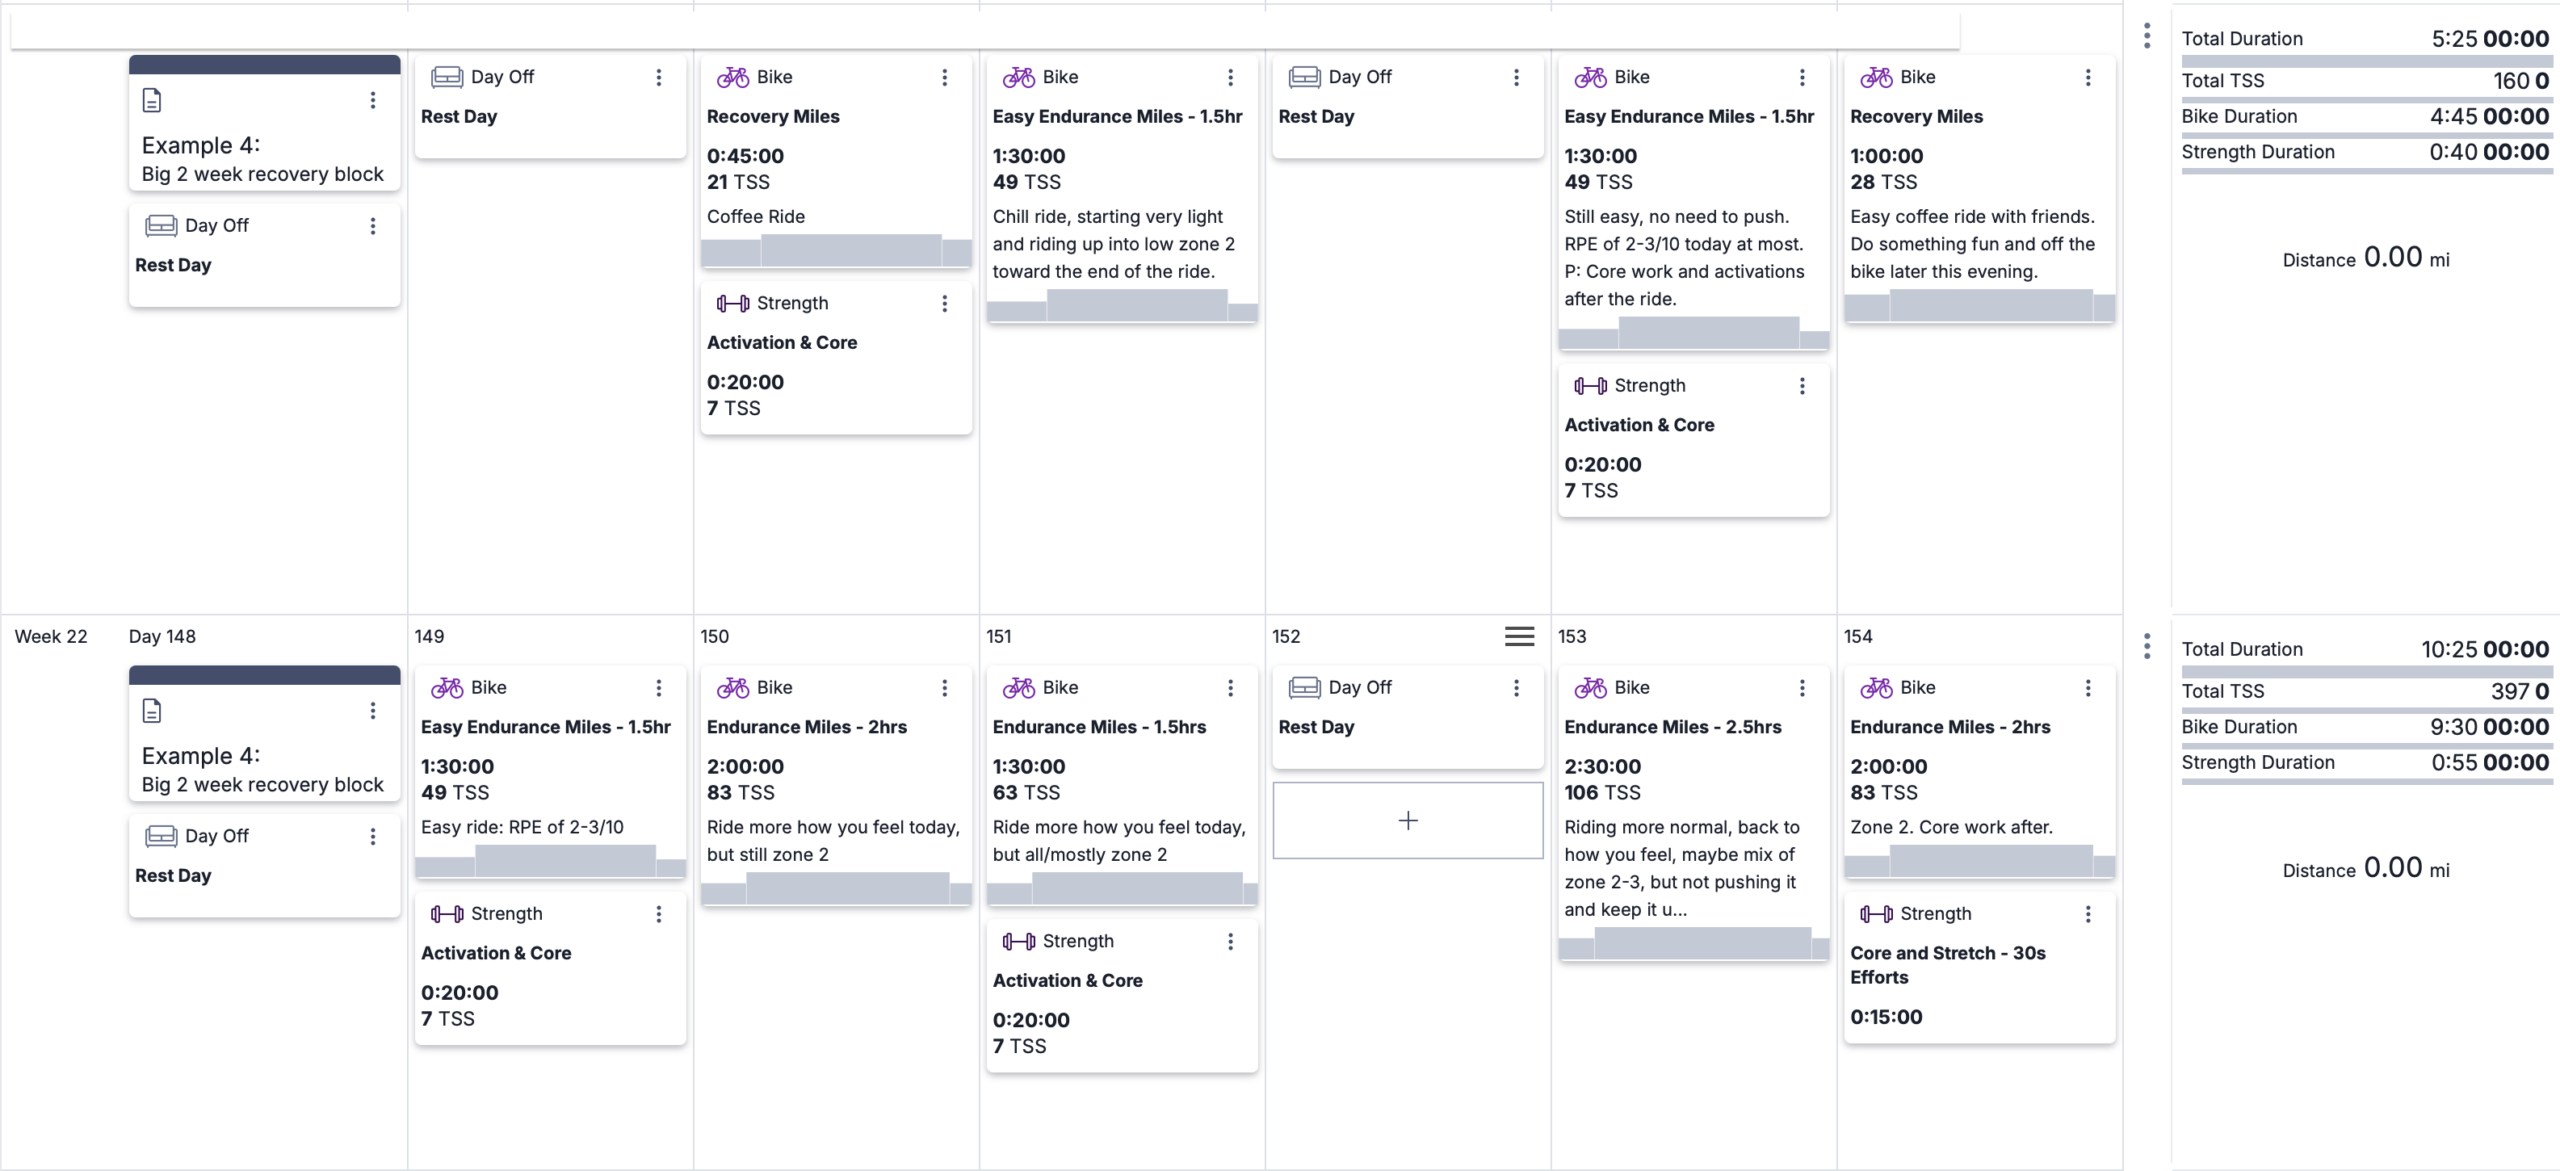Open options menu for day 149 Activation & Core

point(658,914)
